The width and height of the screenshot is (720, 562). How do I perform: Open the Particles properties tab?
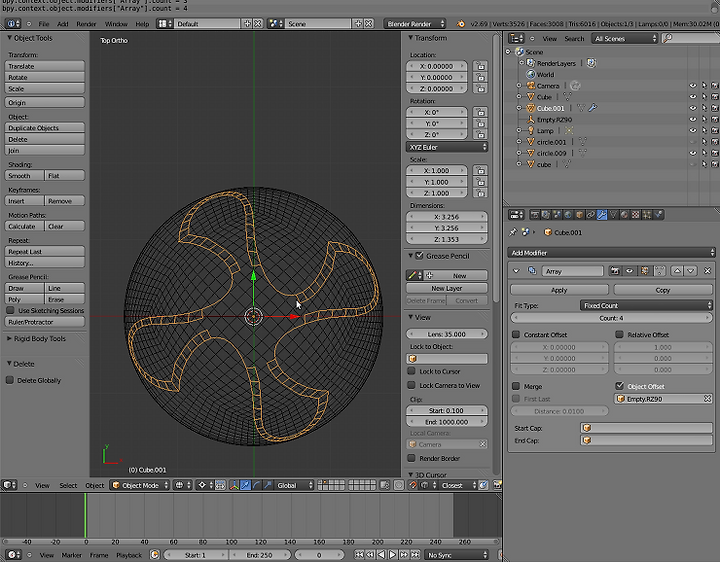(647, 214)
